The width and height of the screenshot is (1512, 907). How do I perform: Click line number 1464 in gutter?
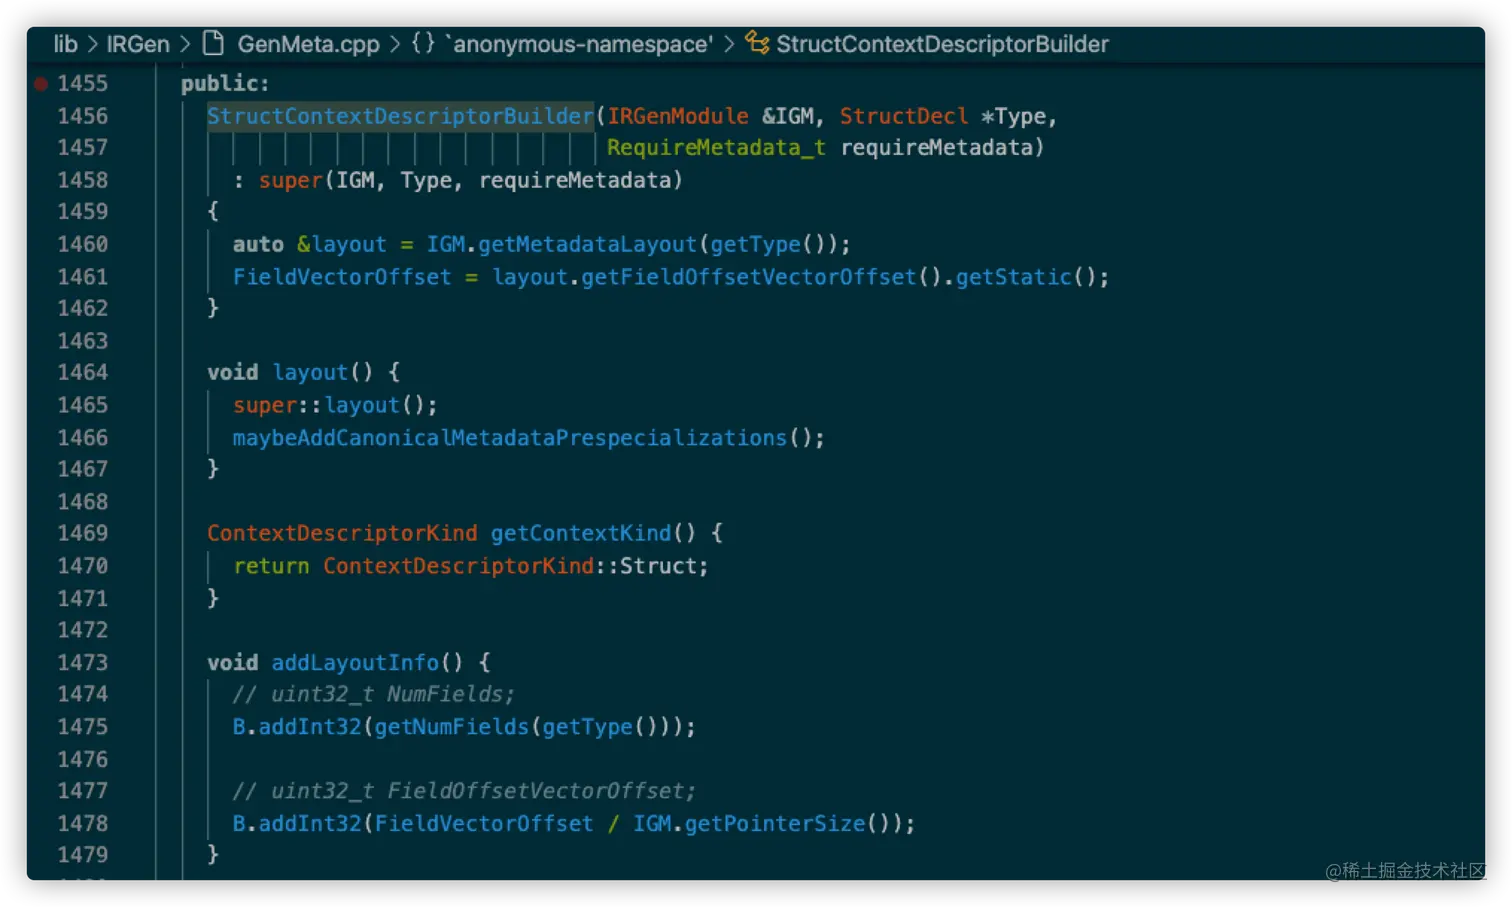click(82, 372)
